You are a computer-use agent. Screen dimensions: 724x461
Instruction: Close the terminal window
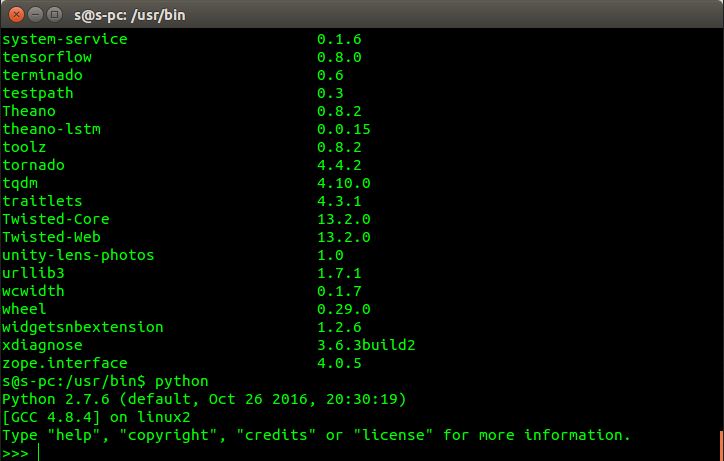[16, 15]
